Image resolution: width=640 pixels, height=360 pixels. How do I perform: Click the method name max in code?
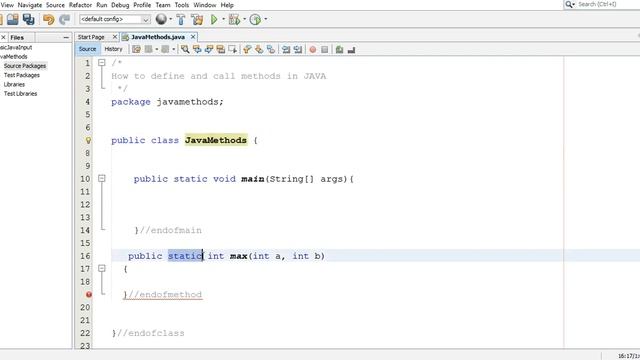(239, 256)
